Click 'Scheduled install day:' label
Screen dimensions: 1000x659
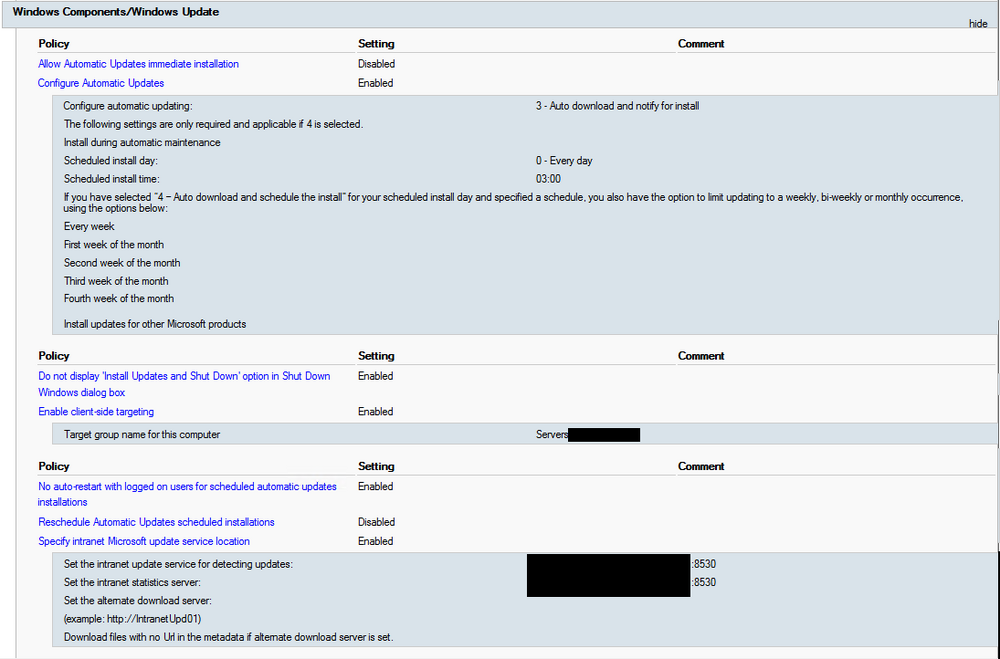(110, 161)
